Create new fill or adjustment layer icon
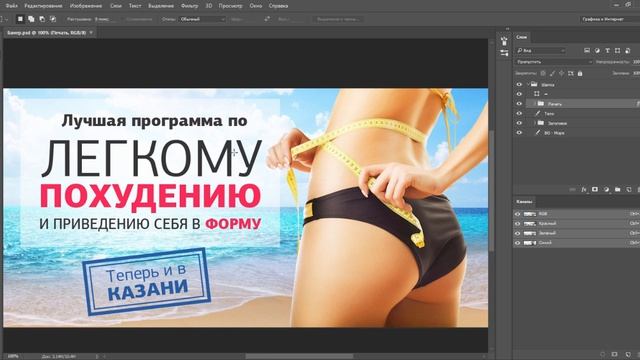The height and width of the screenshot is (360, 640). [x=606, y=190]
